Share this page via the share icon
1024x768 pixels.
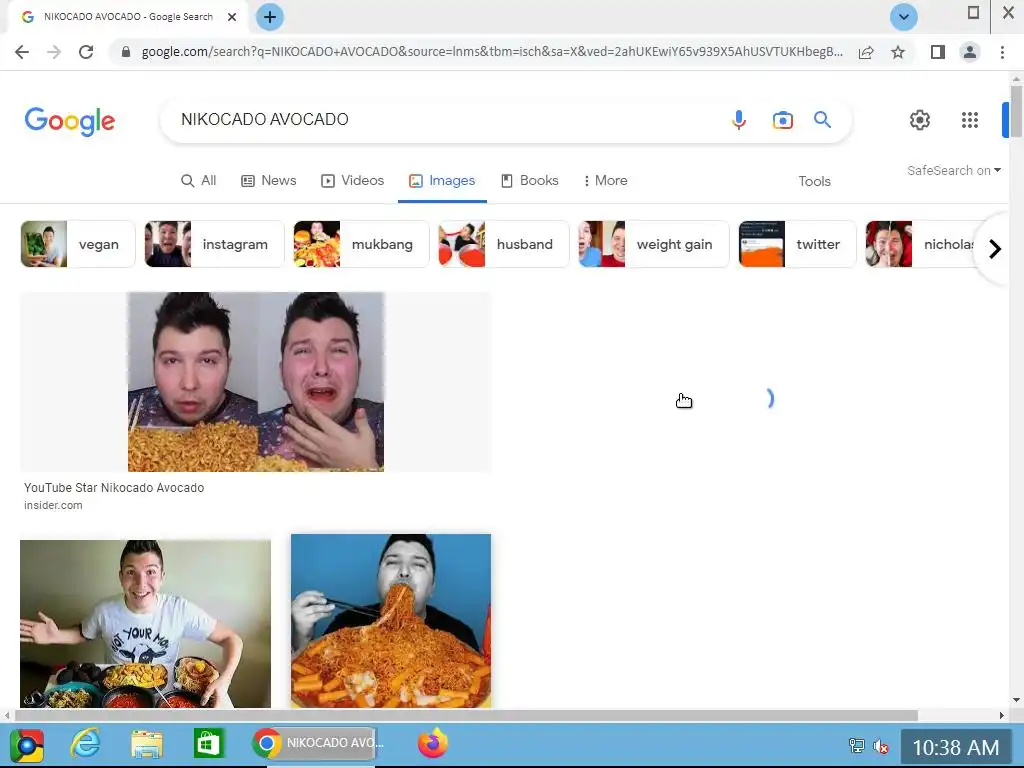(x=866, y=52)
